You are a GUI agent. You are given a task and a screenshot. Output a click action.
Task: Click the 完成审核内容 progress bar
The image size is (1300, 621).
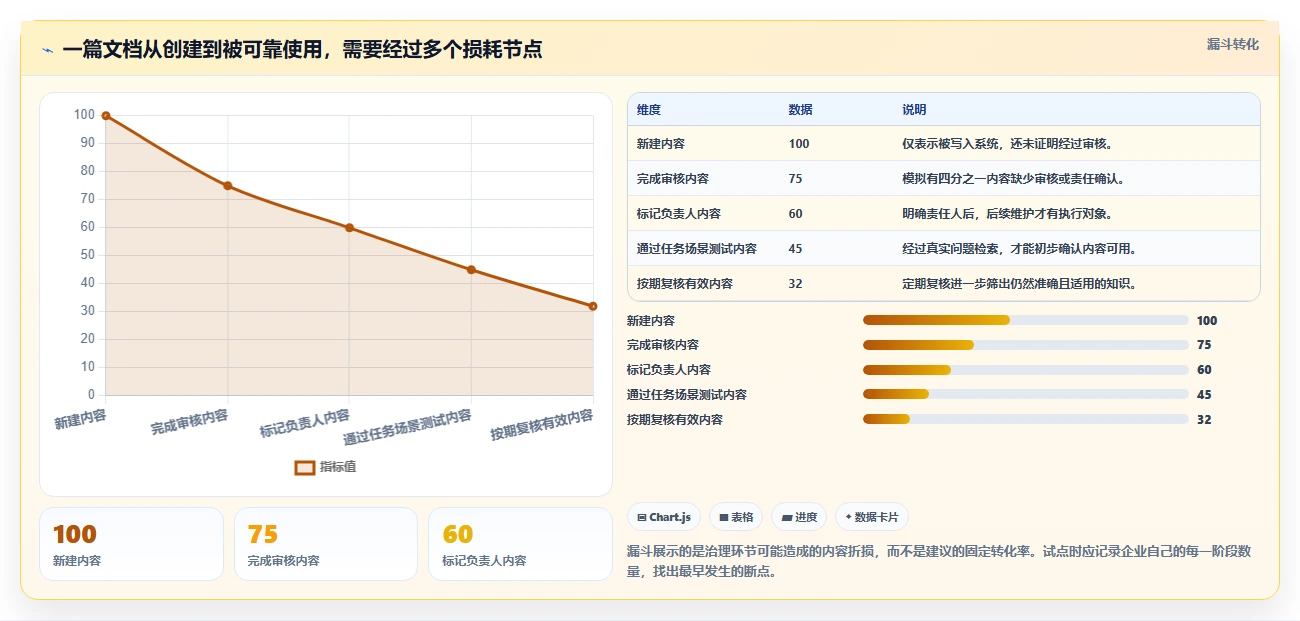1025,345
